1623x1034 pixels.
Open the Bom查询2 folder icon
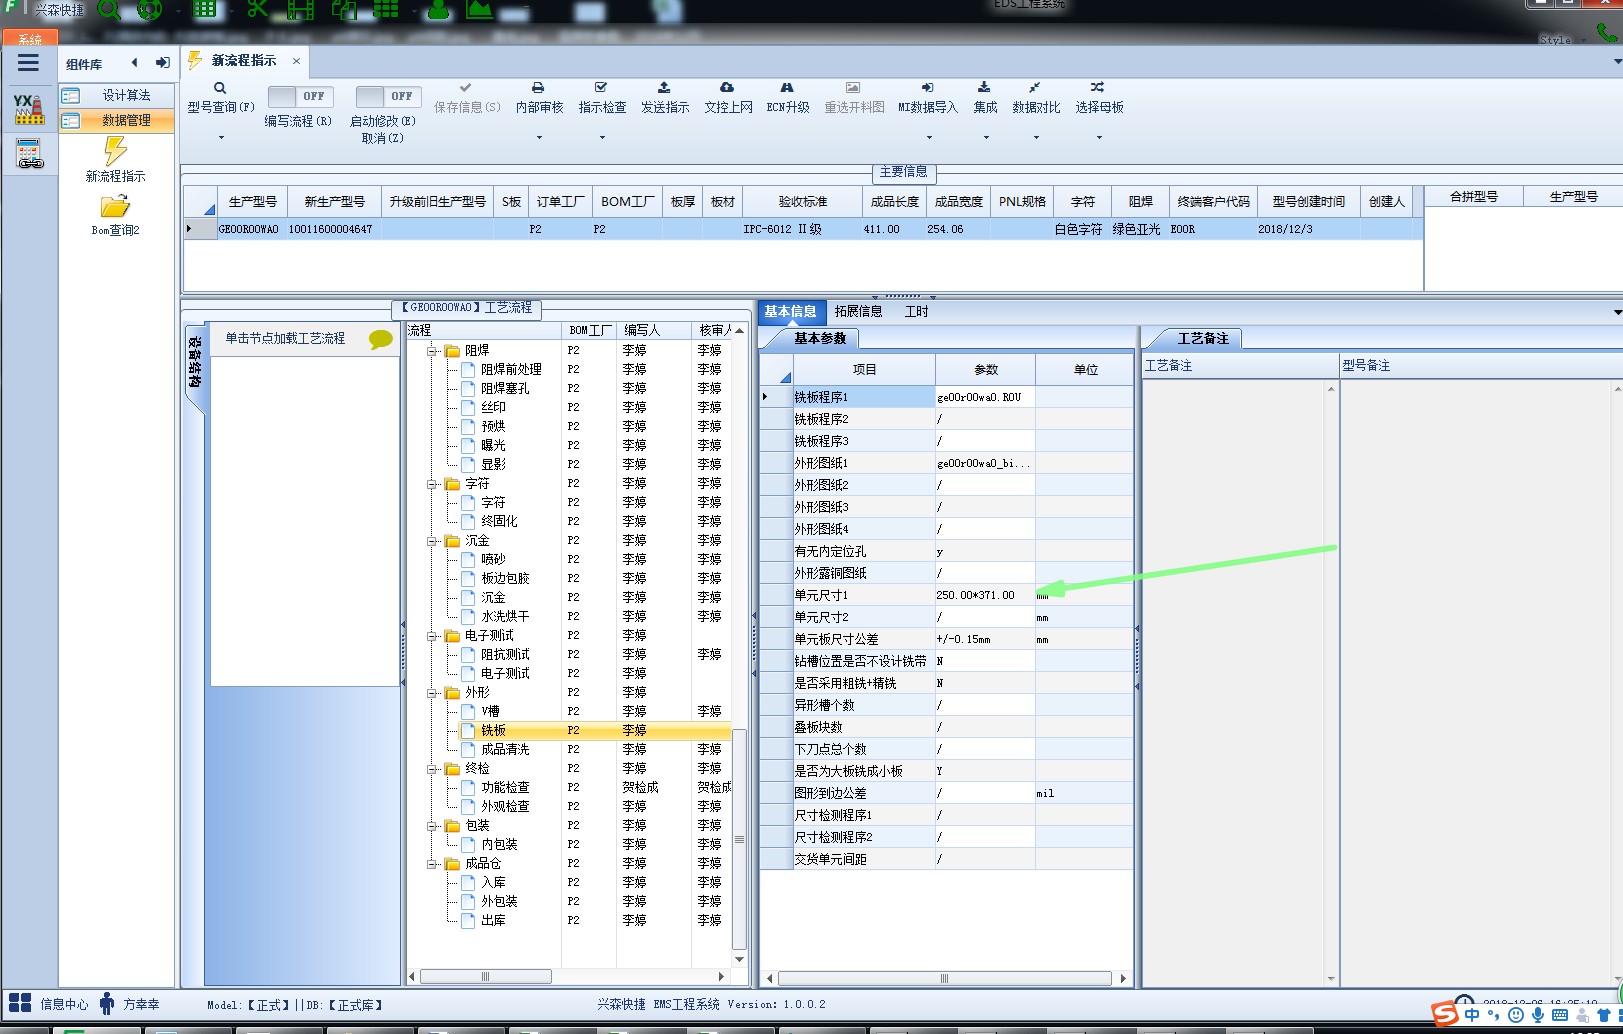click(115, 206)
